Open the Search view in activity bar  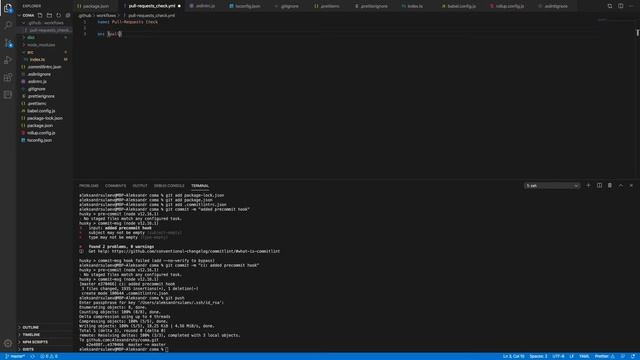pyautogui.click(x=8, y=25)
